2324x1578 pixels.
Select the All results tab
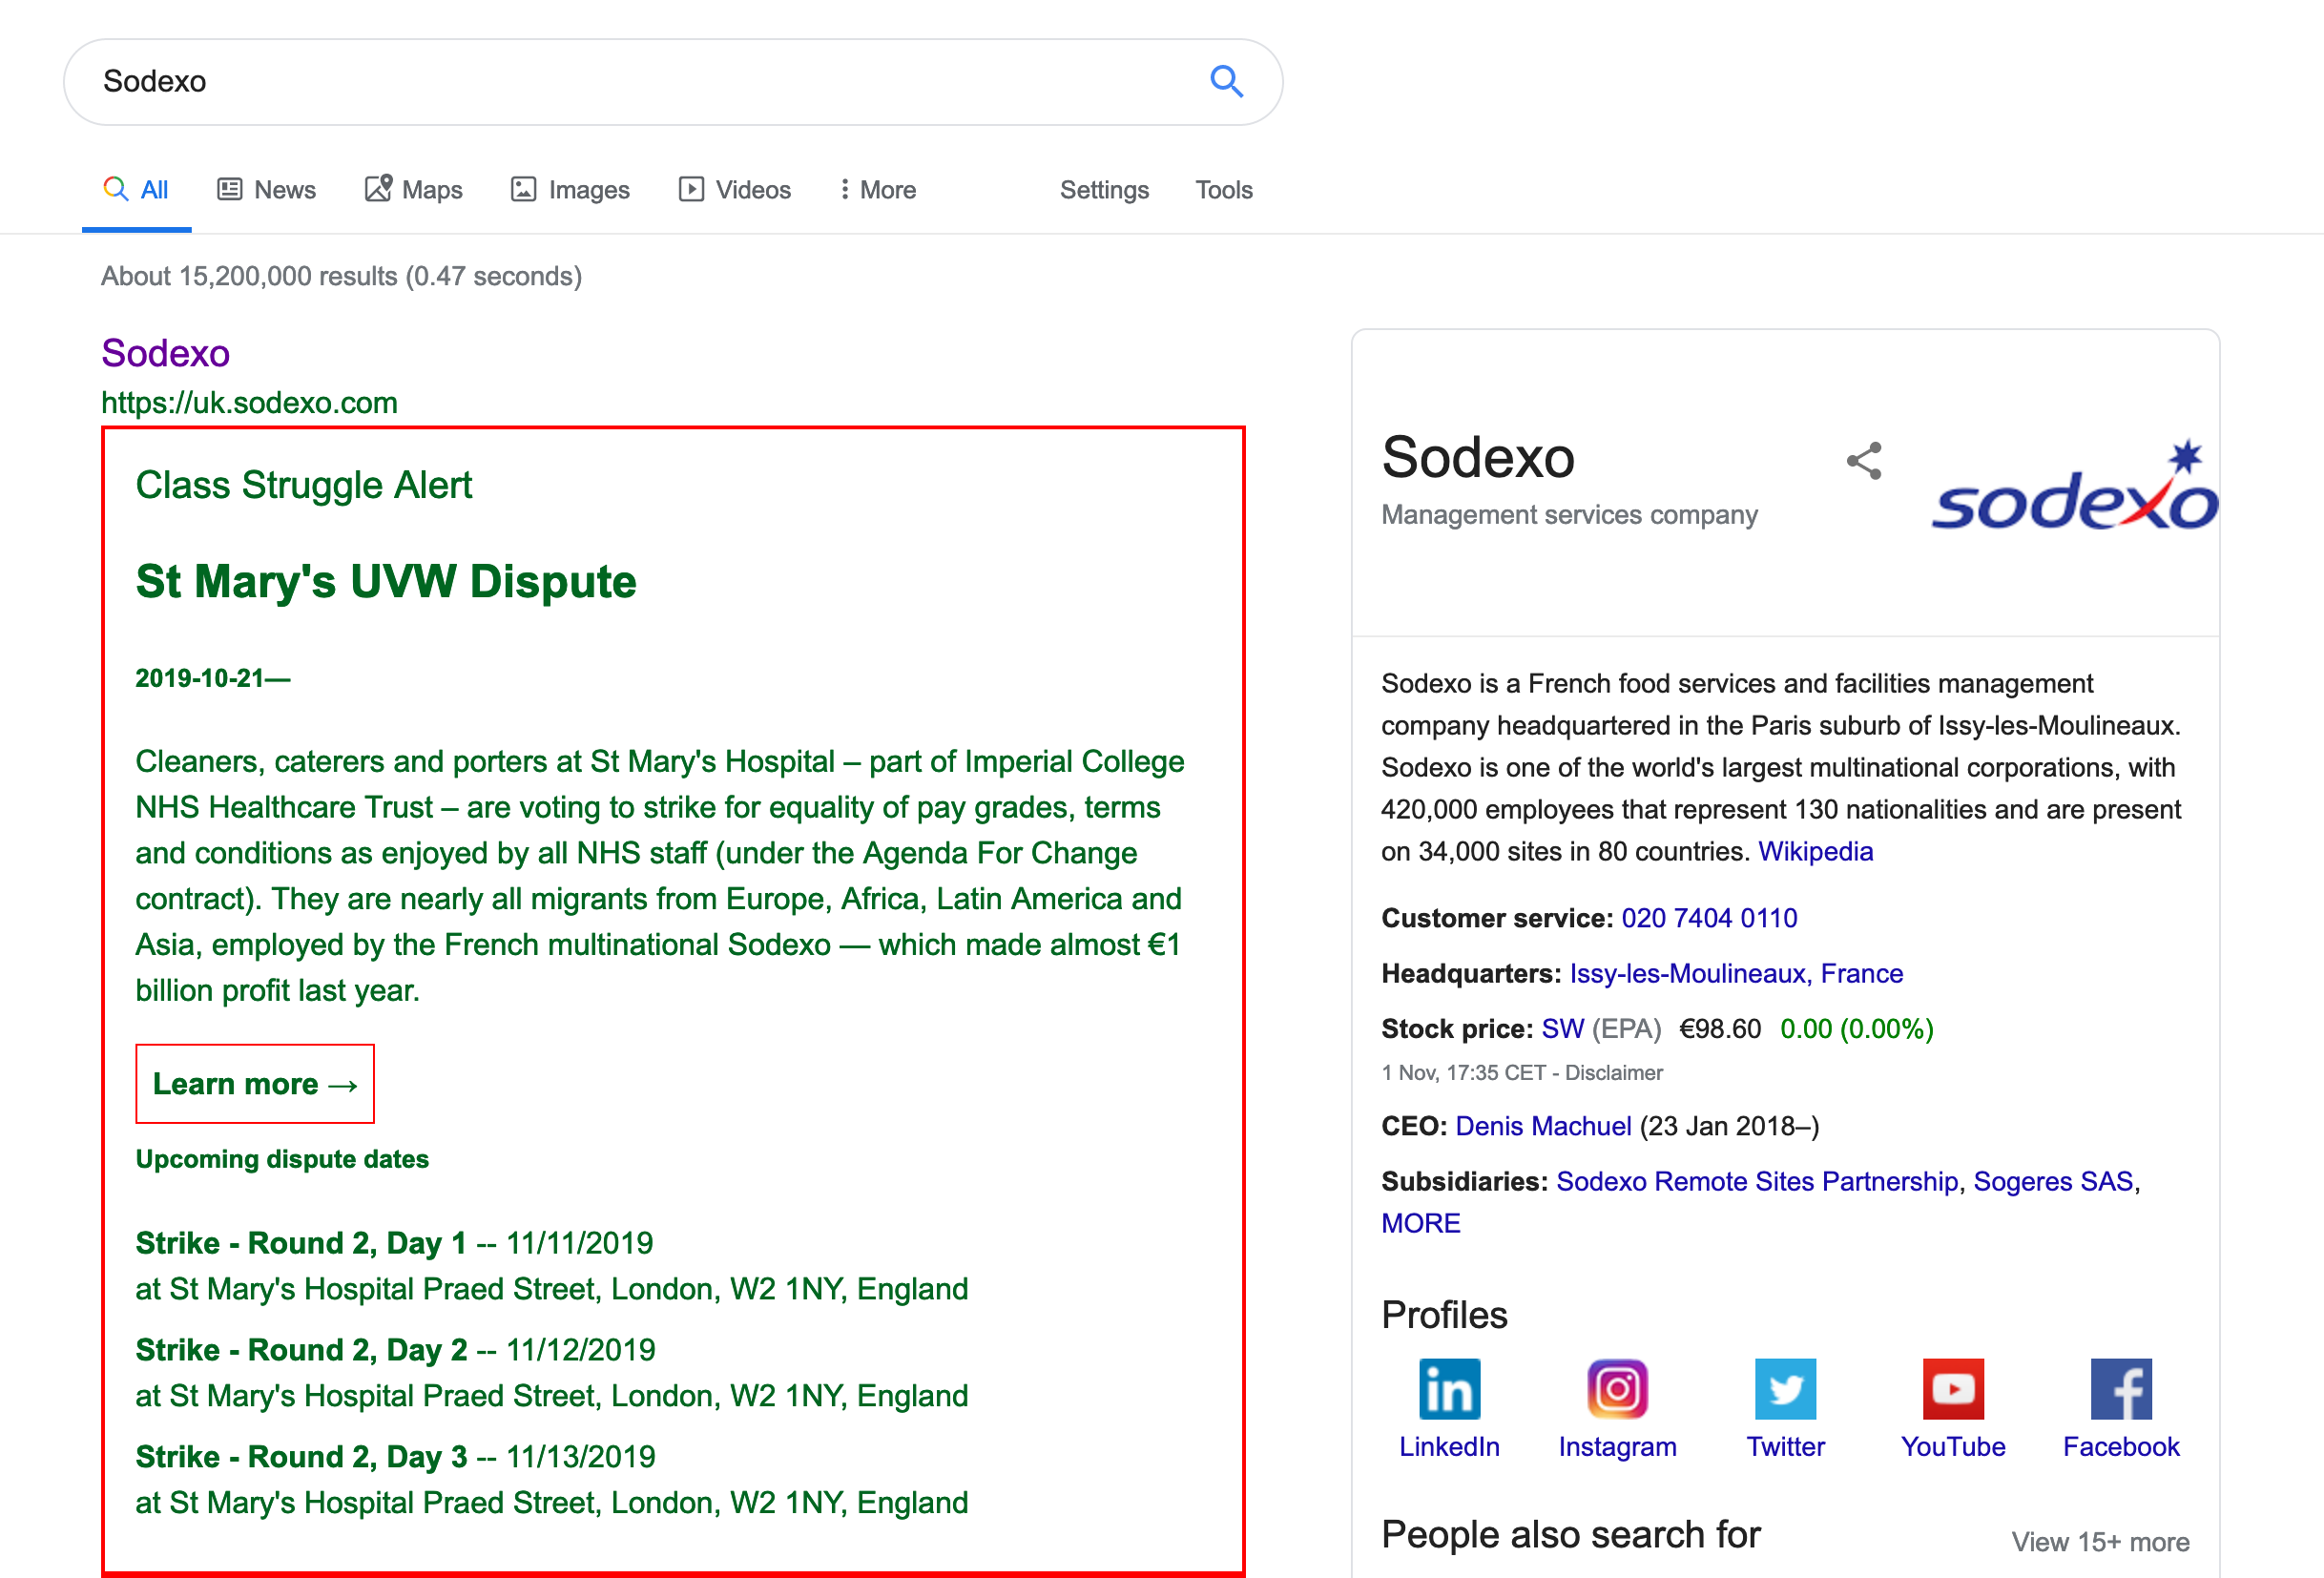click(x=136, y=189)
